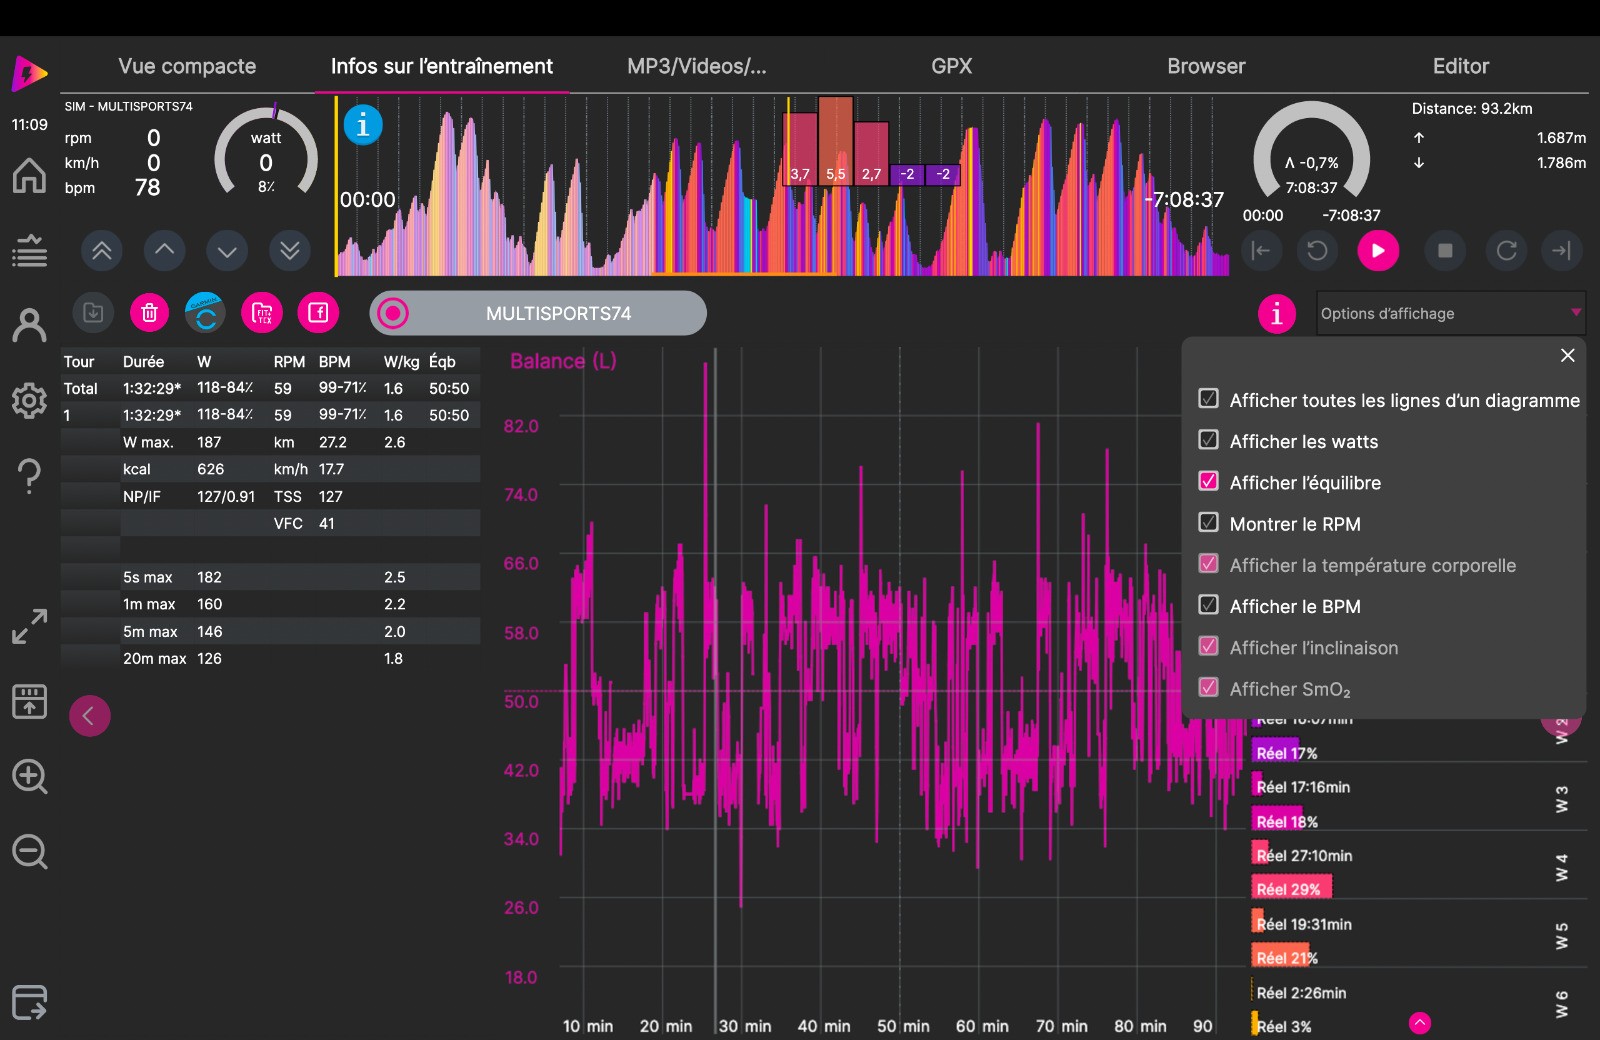Click the double chevron down arrow
1600x1040 pixels.
pos(290,250)
